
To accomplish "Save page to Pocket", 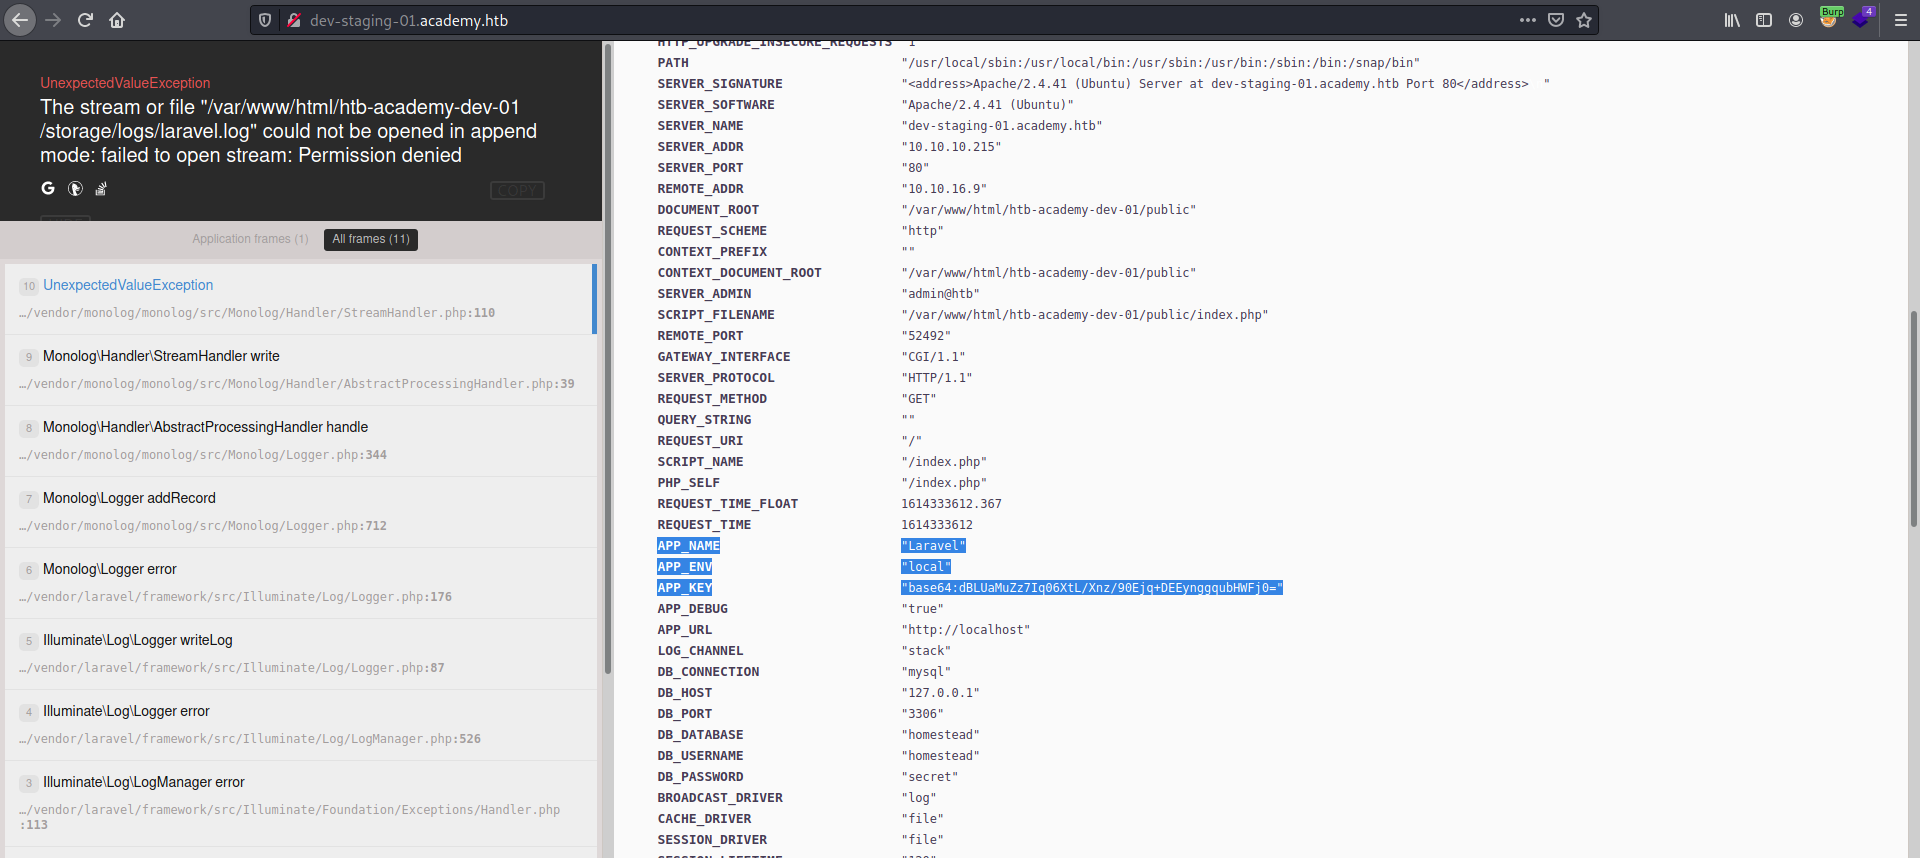I will coord(1556,20).
